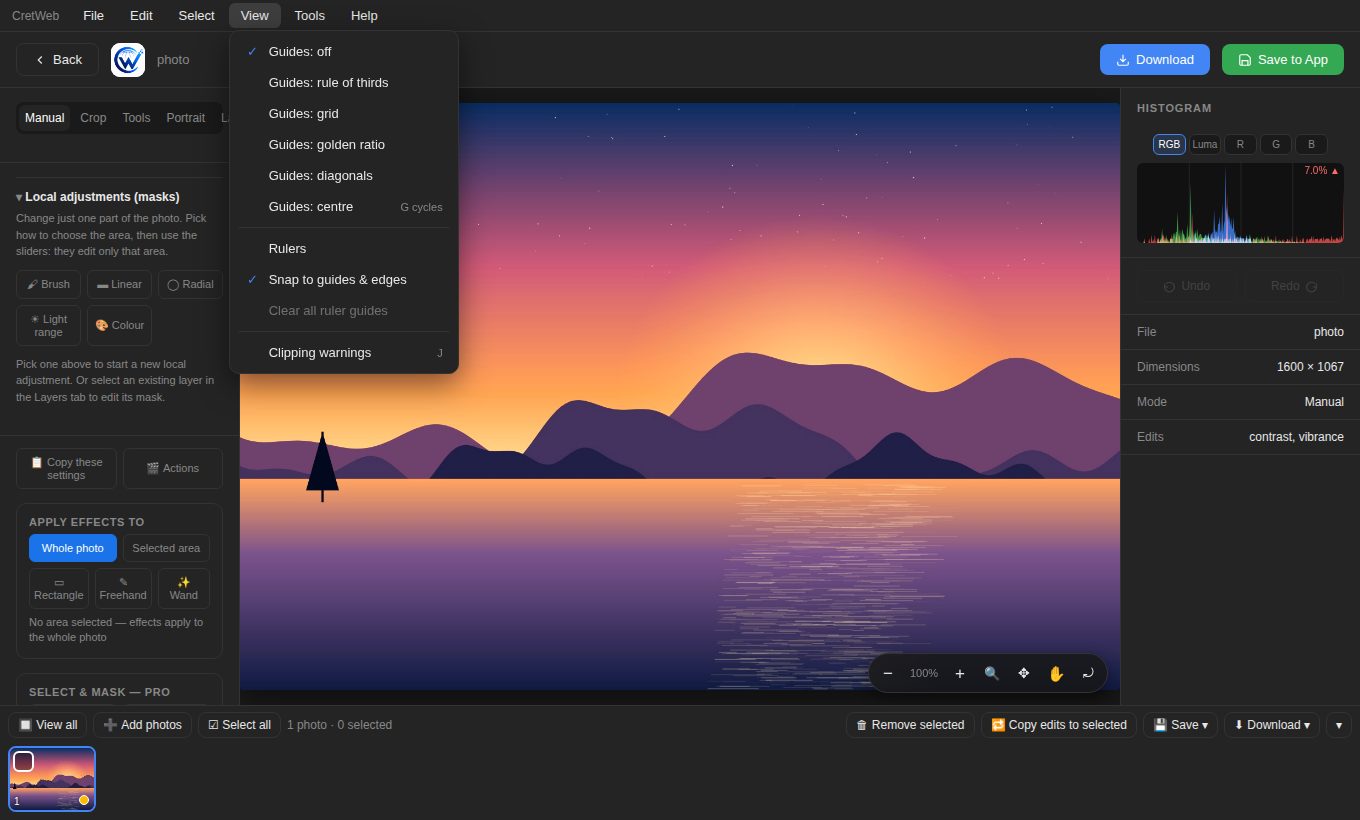Pick the Rectangle selection tool
This screenshot has height=820, width=1360.
[x=59, y=588]
